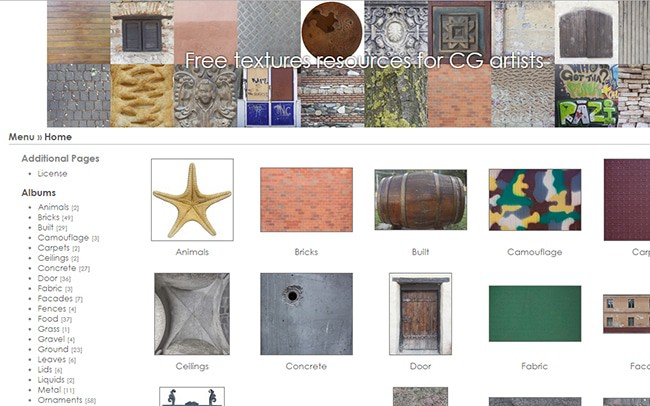This screenshot has width=650, height=406.
Task: Open the starfish Animals album thumbnail
Action: (192, 200)
